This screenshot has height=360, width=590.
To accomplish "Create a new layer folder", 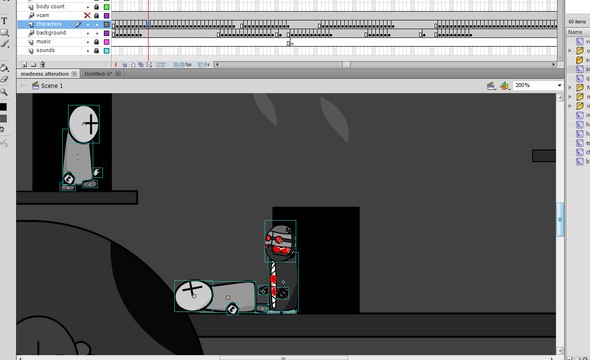I will [x=33, y=65].
